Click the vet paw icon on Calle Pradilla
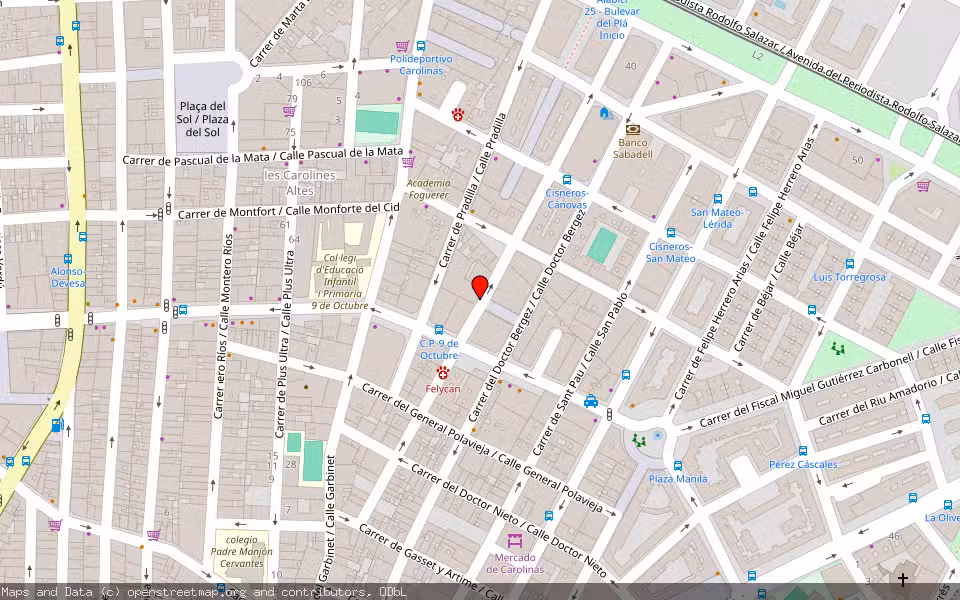 [x=457, y=115]
